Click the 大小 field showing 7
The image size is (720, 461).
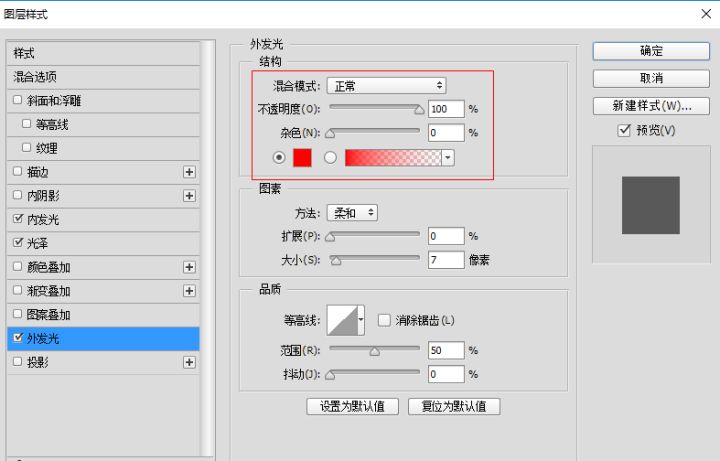[x=446, y=260]
